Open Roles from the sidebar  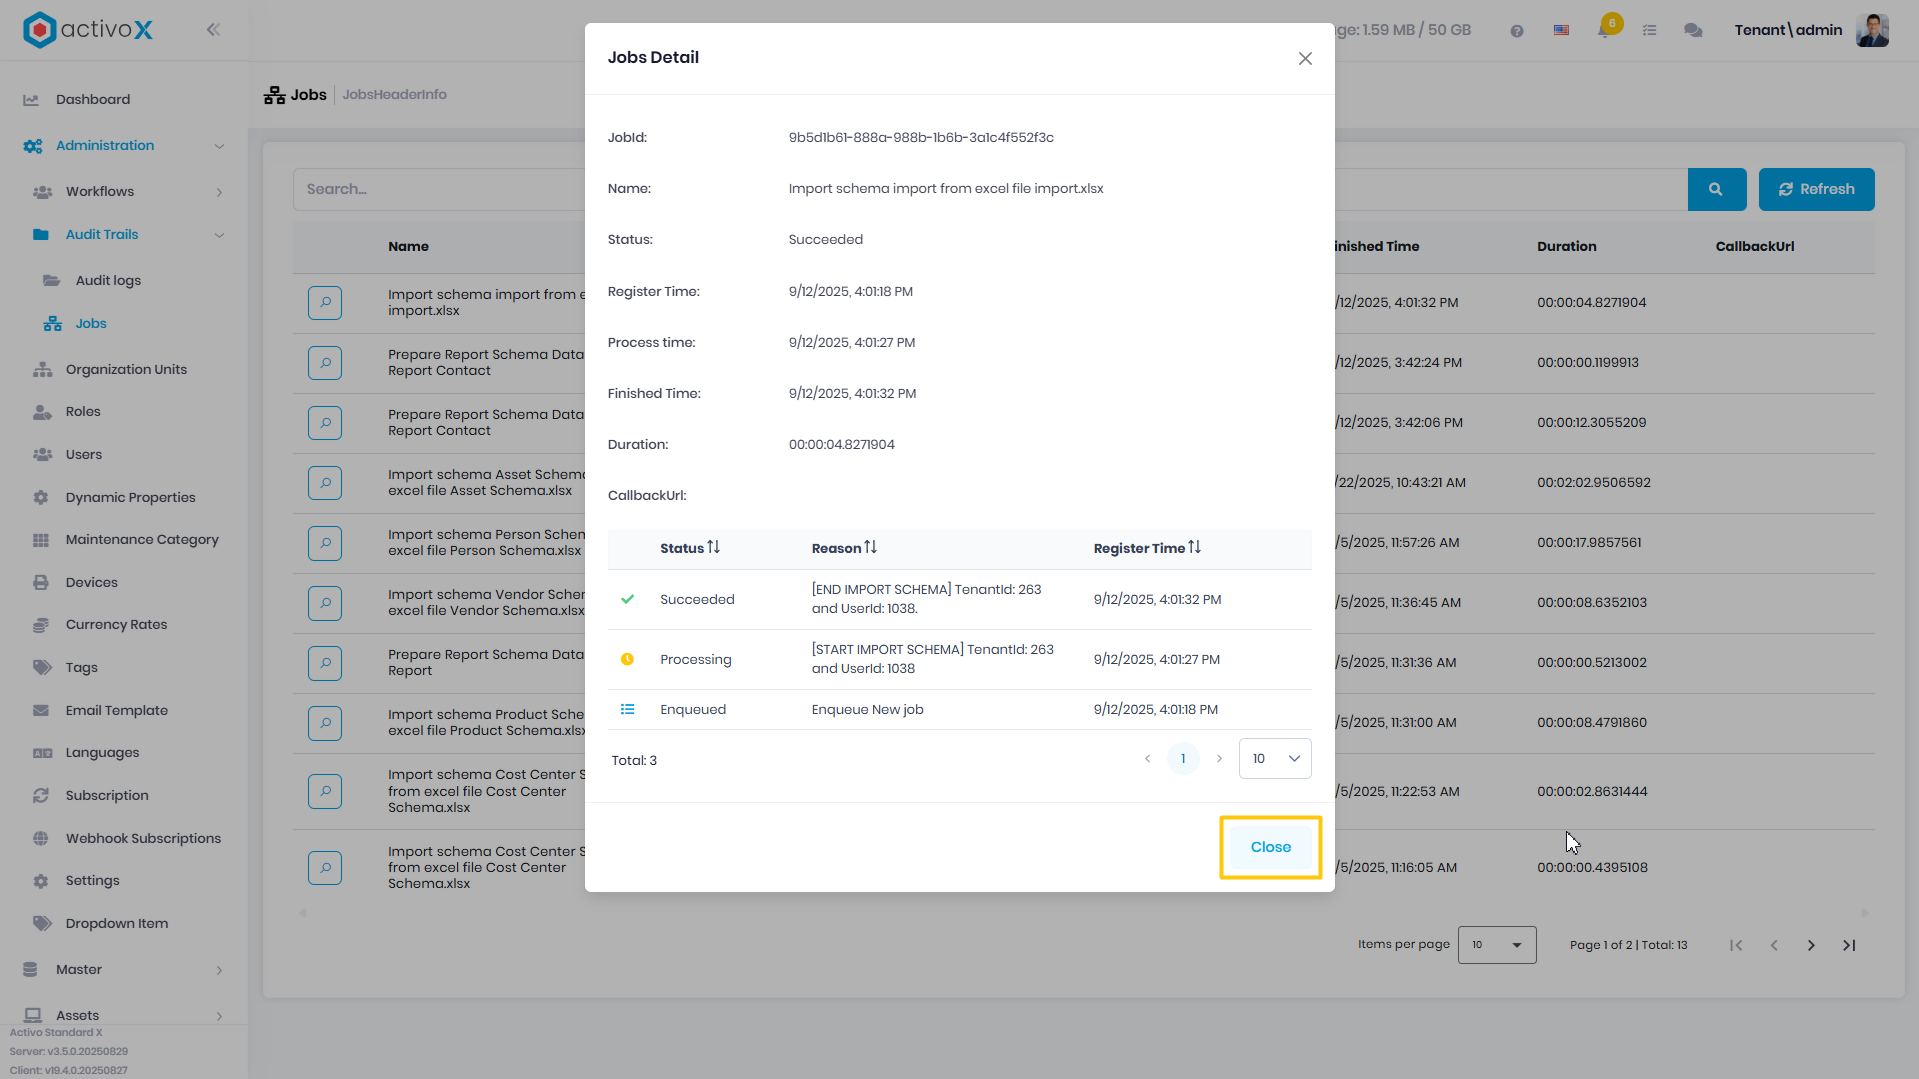coord(83,412)
